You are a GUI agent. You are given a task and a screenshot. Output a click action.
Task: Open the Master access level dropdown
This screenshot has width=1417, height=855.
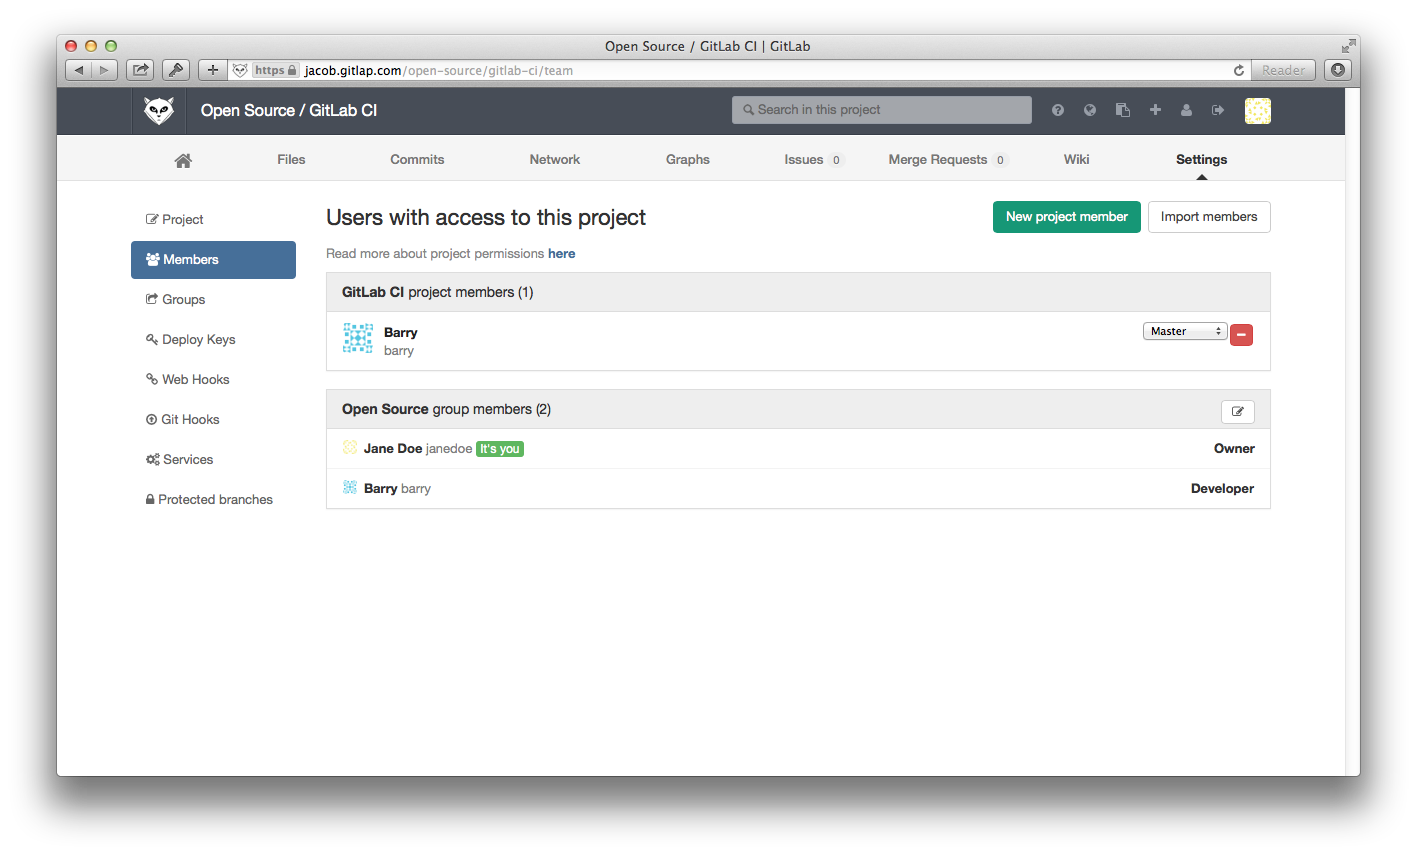click(1184, 330)
